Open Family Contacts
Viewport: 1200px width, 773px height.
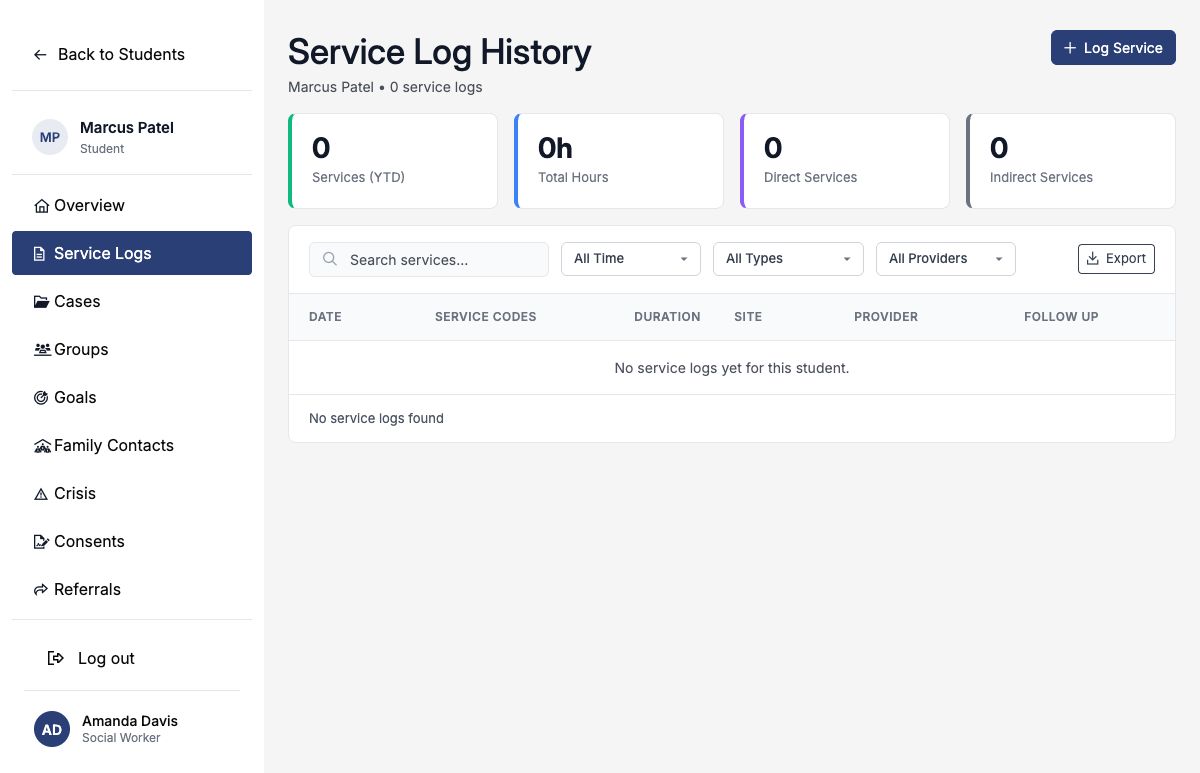[132, 445]
